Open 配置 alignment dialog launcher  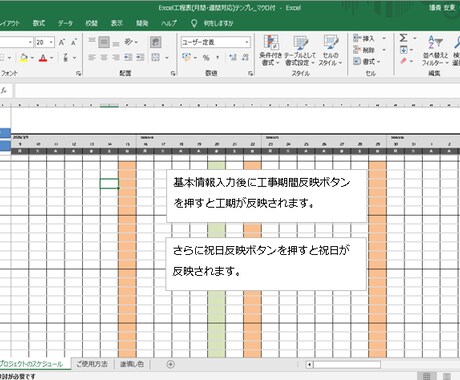click(173, 73)
